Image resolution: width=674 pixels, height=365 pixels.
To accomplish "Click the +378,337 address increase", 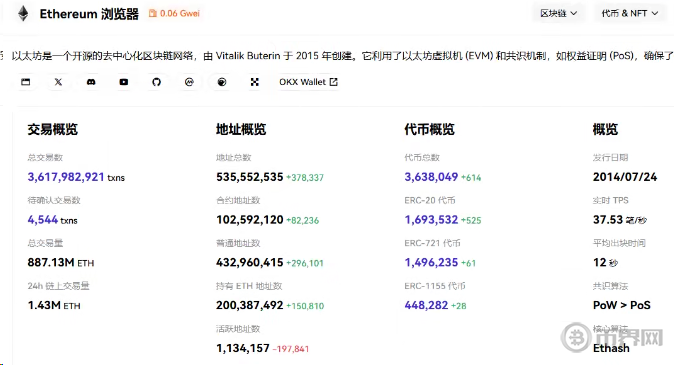I will point(305,178).
